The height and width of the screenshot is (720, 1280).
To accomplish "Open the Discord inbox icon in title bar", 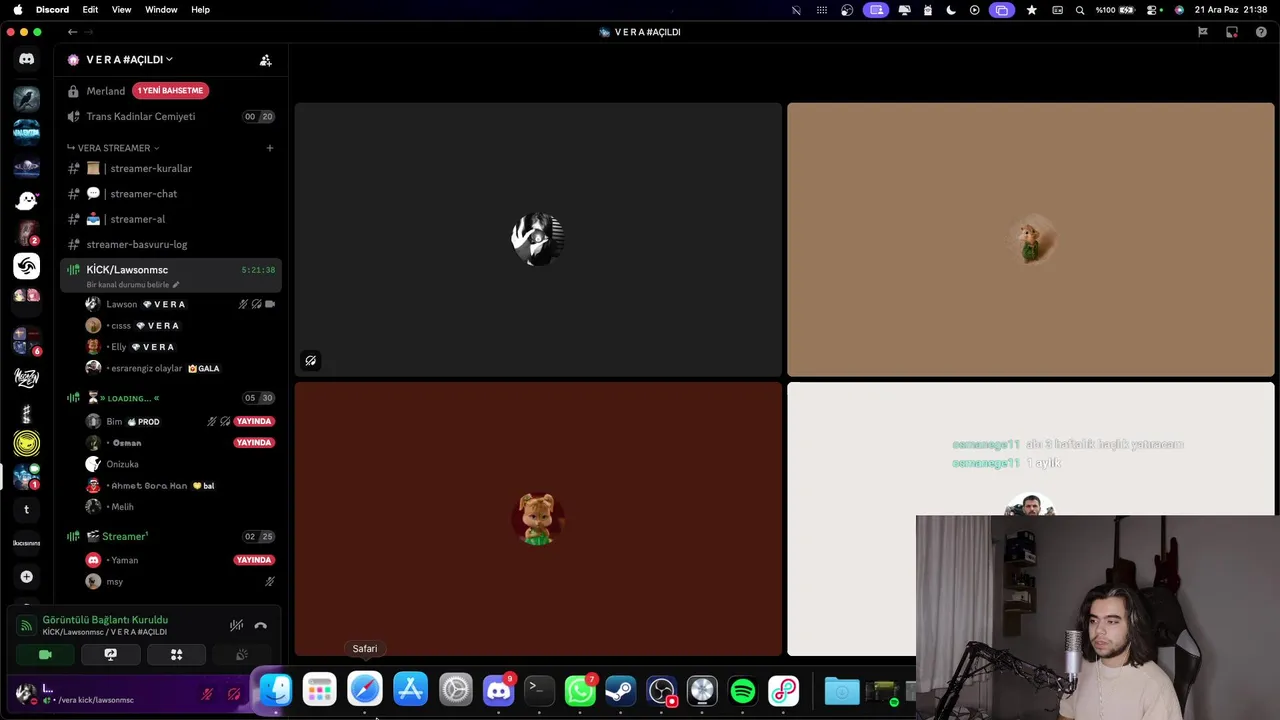I will coord(1232,32).
